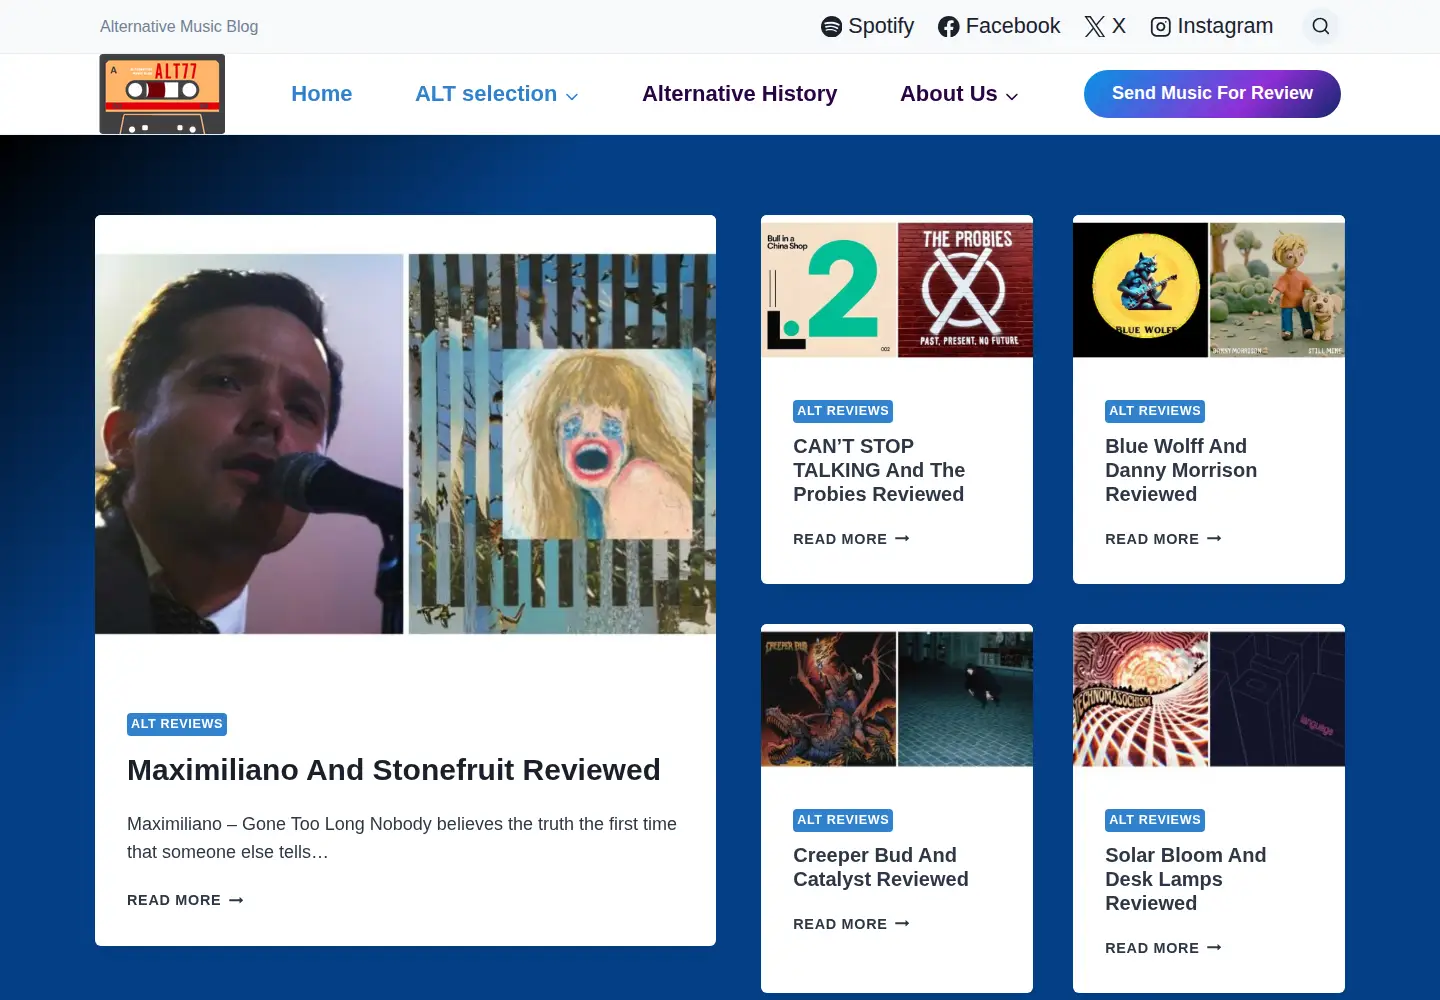Open CAN'T STOP TALKING And The Probies title
The width and height of the screenshot is (1440, 1000).
879,470
